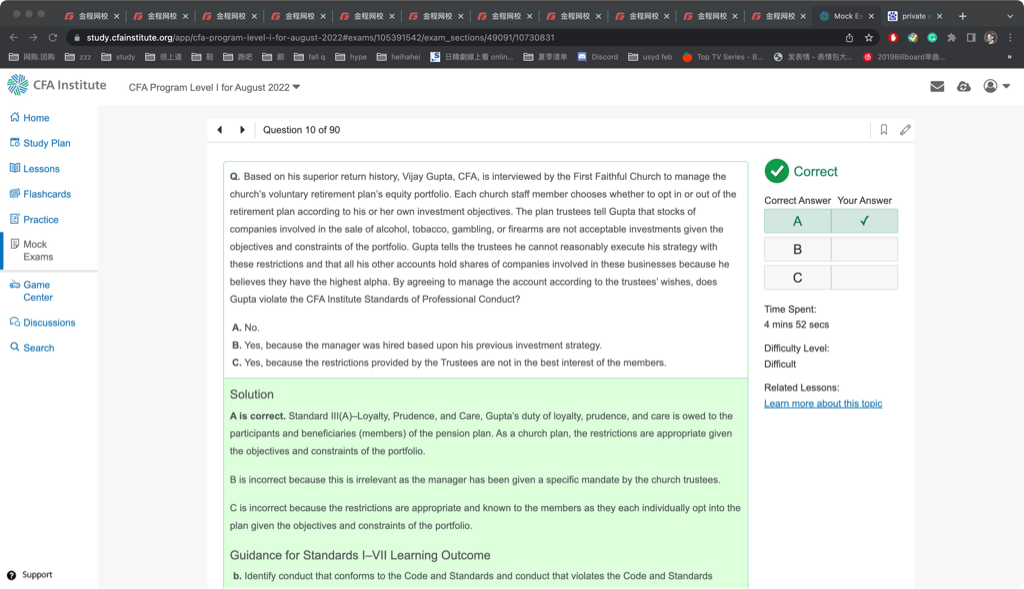Open the mail envelope icon
Image resolution: width=1024 pixels, height=589 pixels.
(x=937, y=87)
